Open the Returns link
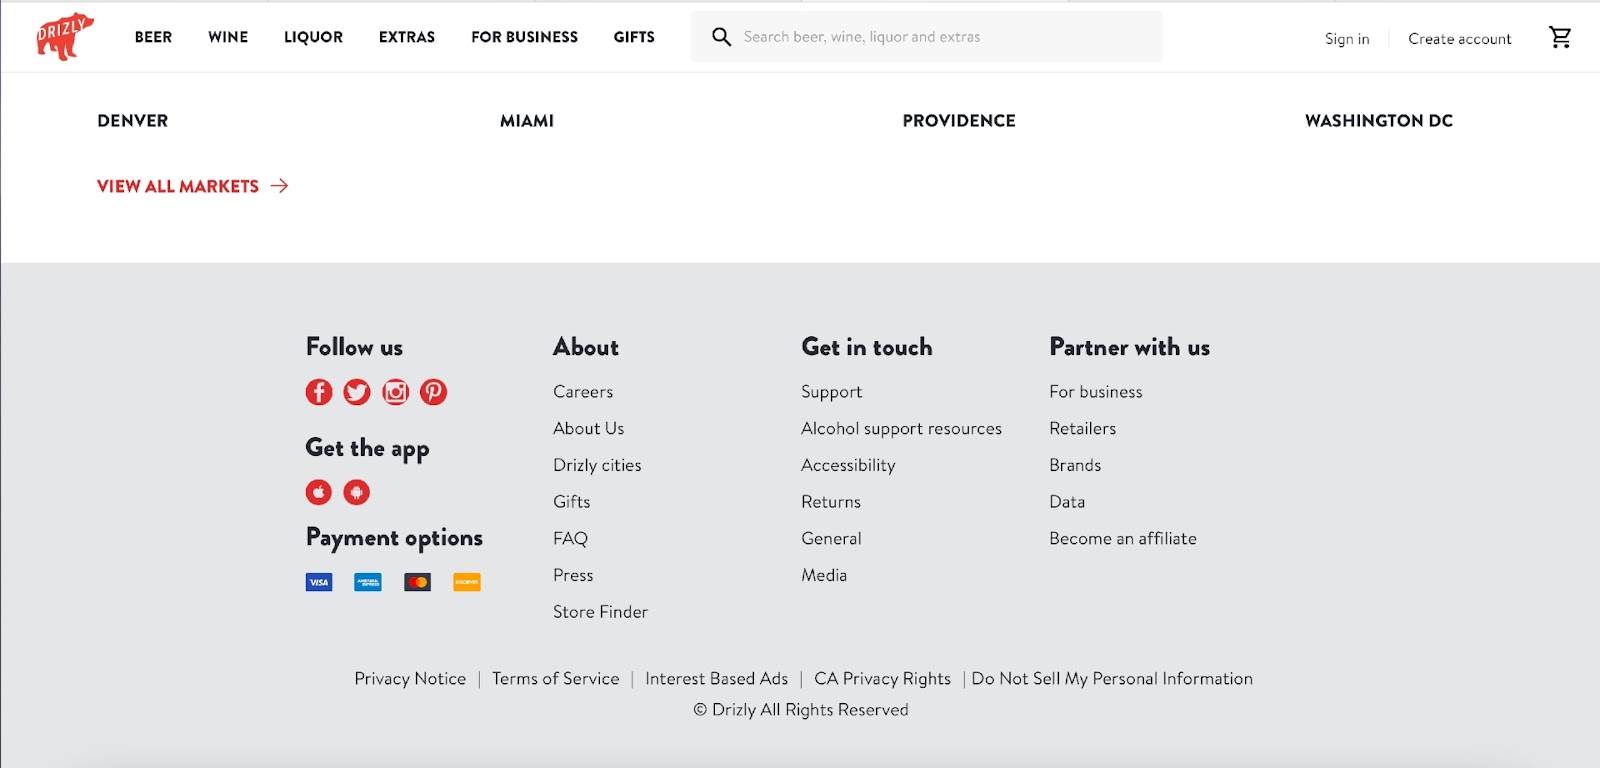The height and width of the screenshot is (768, 1600). click(x=831, y=502)
